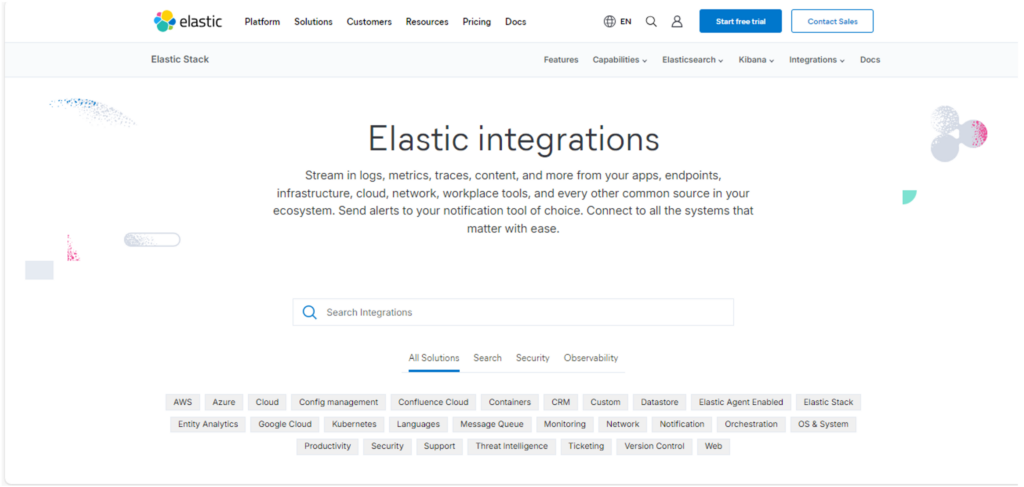Filter by Threat Intelligence tag

pos(512,447)
